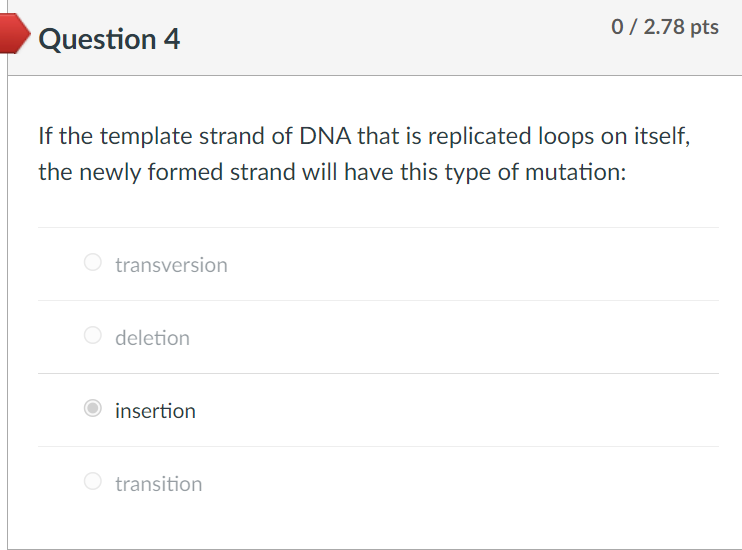Select the transition radio button

(x=93, y=481)
